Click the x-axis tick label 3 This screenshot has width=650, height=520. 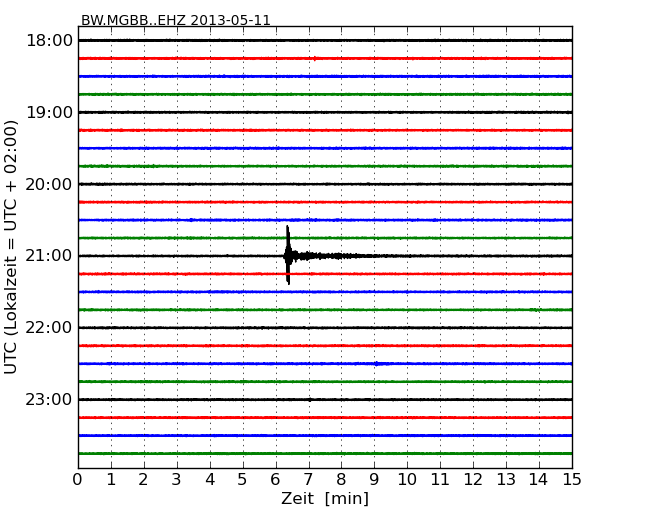tap(177, 480)
